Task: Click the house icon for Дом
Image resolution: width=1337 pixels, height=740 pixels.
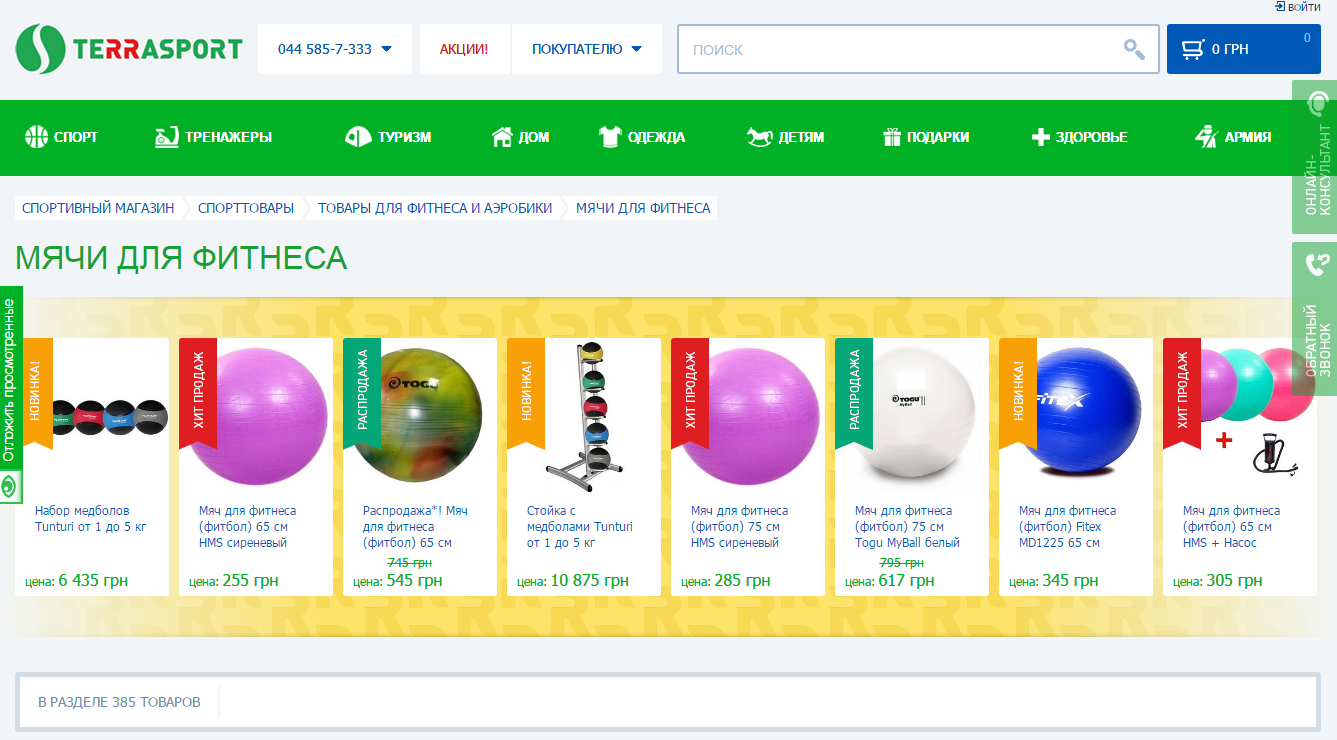Action: point(502,137)
